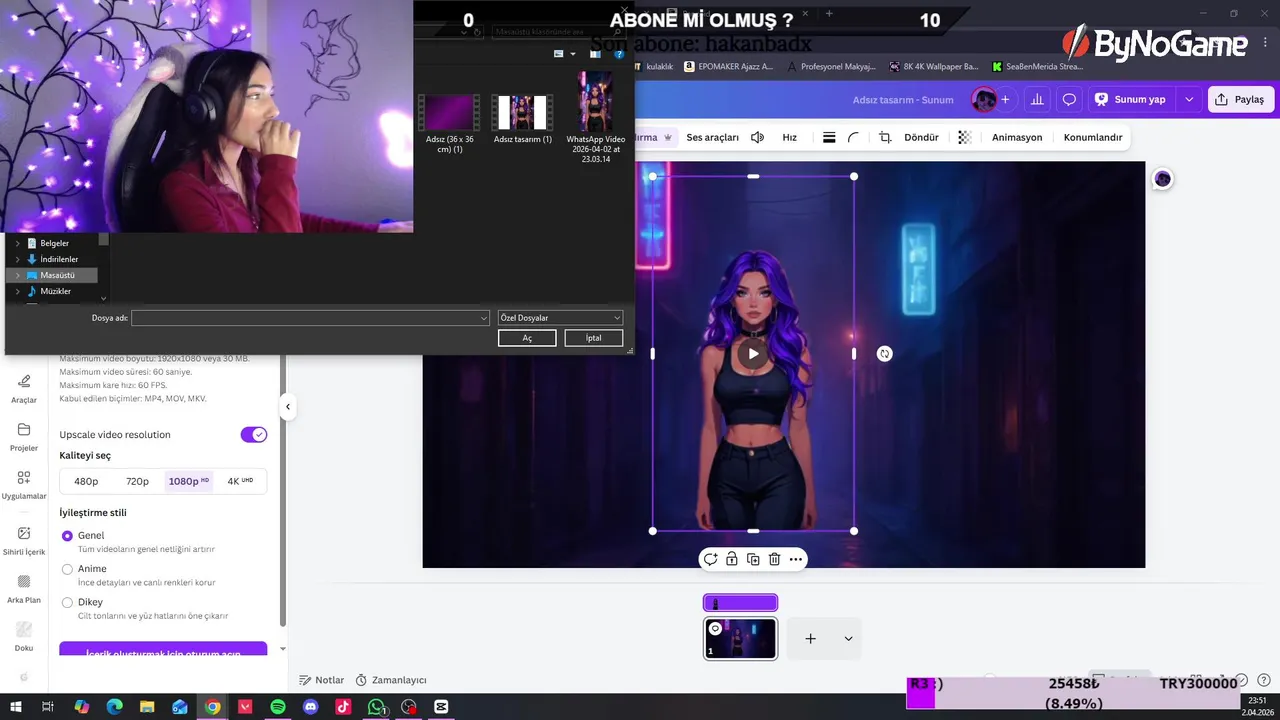Screen dimensions: 1280x720
Task: Delete selected element with trash icon
Action: (x=774, y=559)
